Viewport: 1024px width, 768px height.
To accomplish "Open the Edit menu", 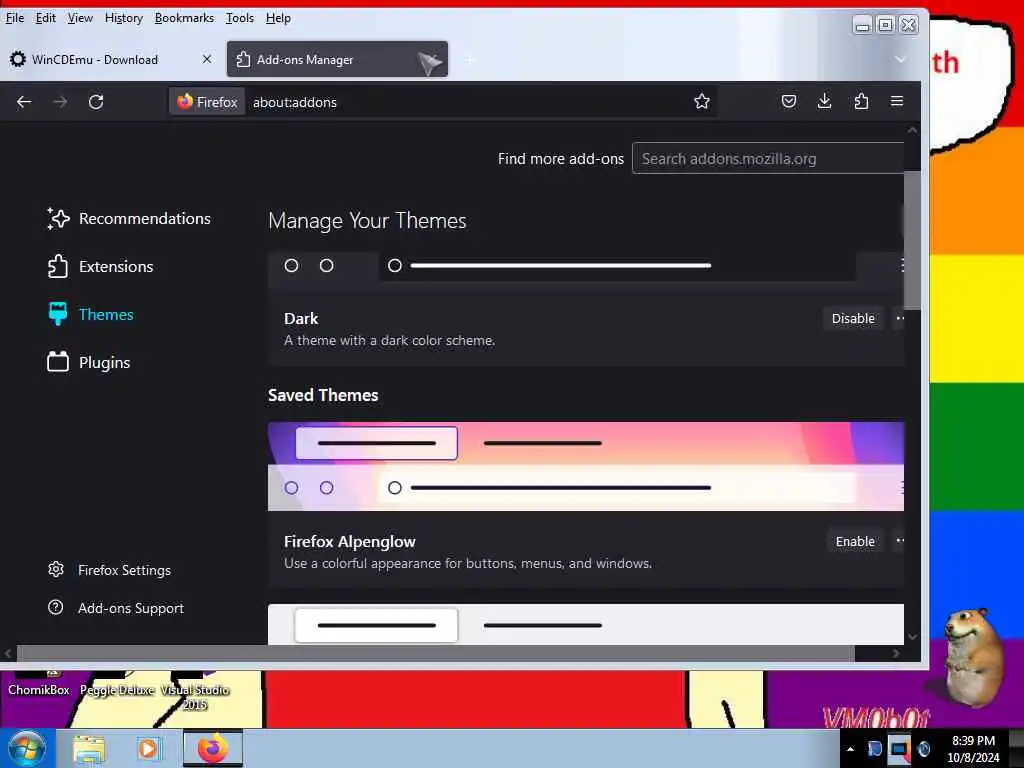I will coord(45,18).
